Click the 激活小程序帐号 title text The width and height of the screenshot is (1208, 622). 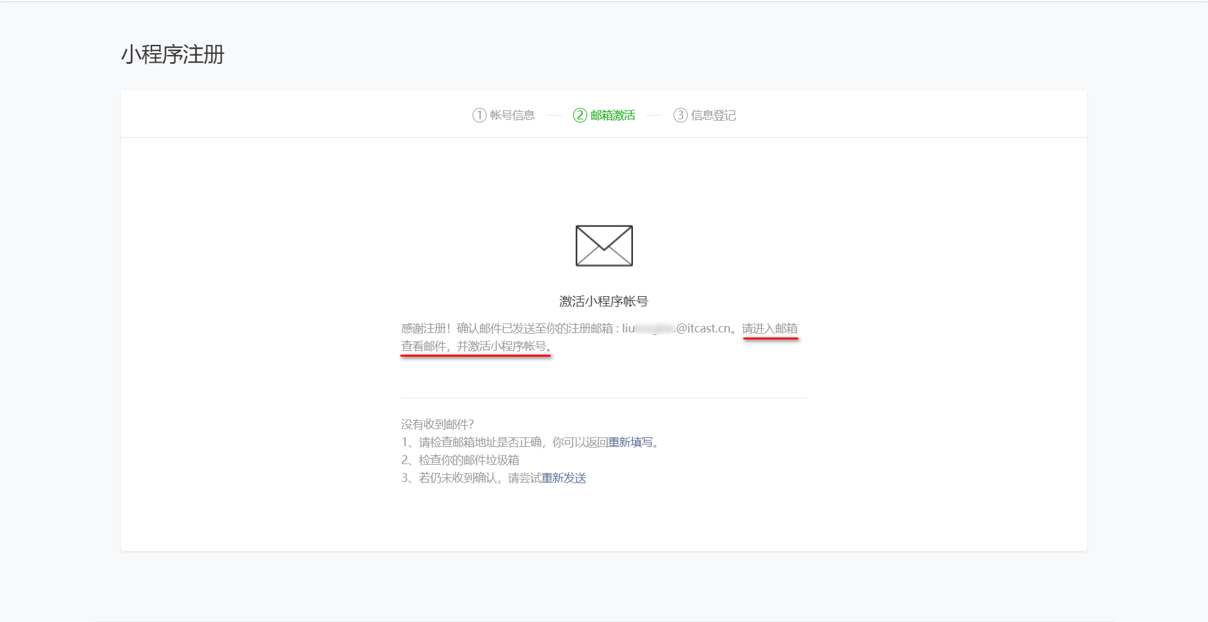click(x=604, y=301)
